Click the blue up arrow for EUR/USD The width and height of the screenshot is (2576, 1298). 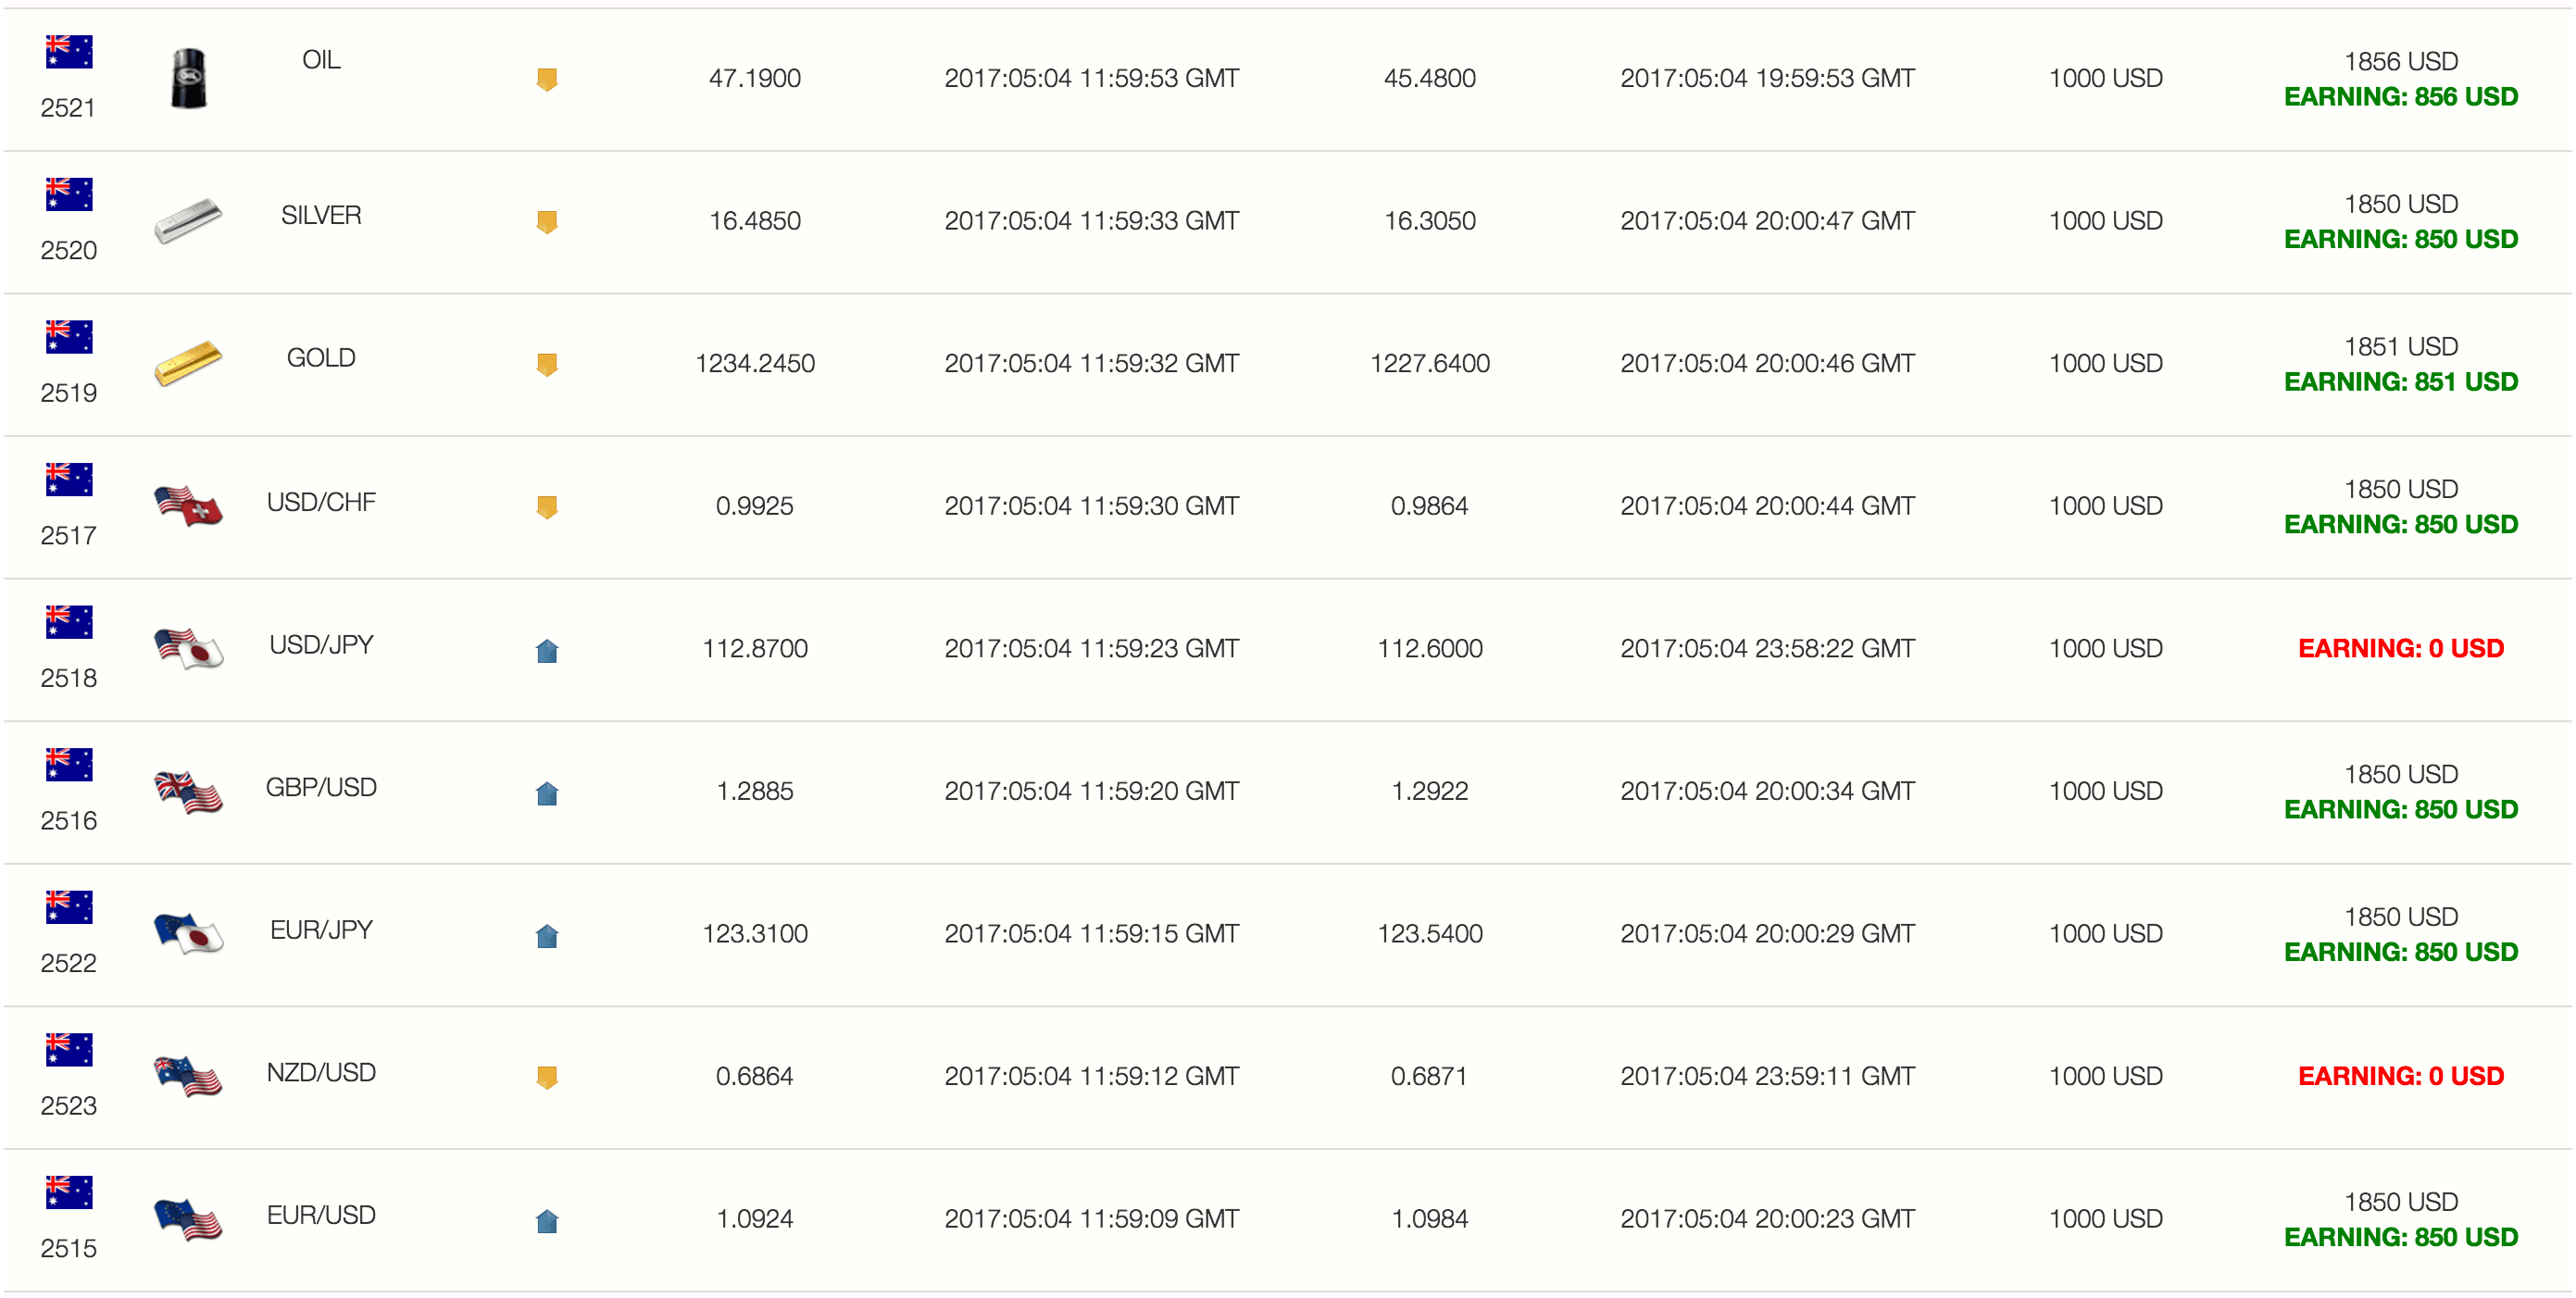(x=547, y=1220)
